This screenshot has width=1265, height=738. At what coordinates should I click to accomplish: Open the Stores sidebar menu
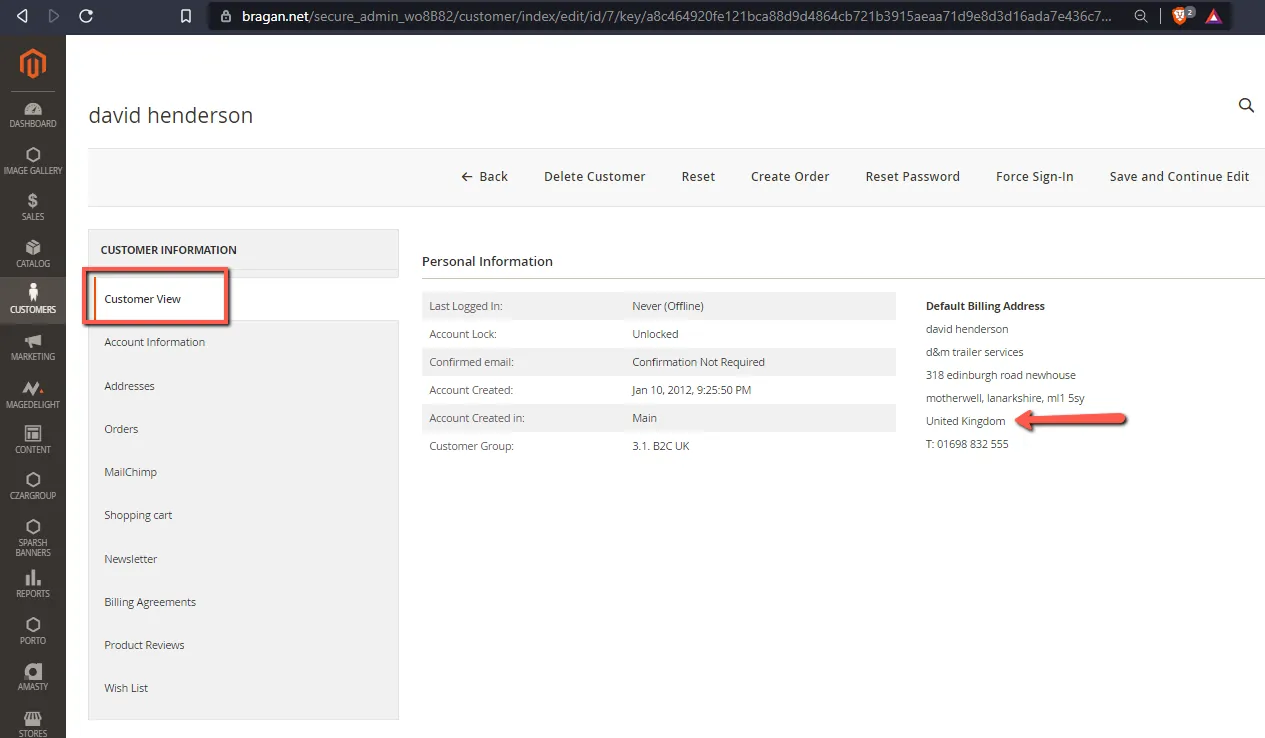pyautogui.click(x=33, y=724)
